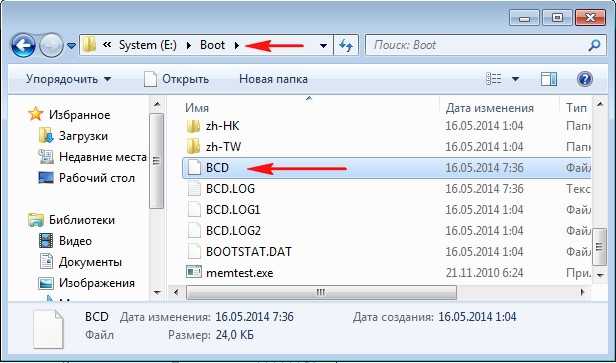This screenshot has height=363, width=616.
Task: Open Изображения library
Action: coord(97,283)
